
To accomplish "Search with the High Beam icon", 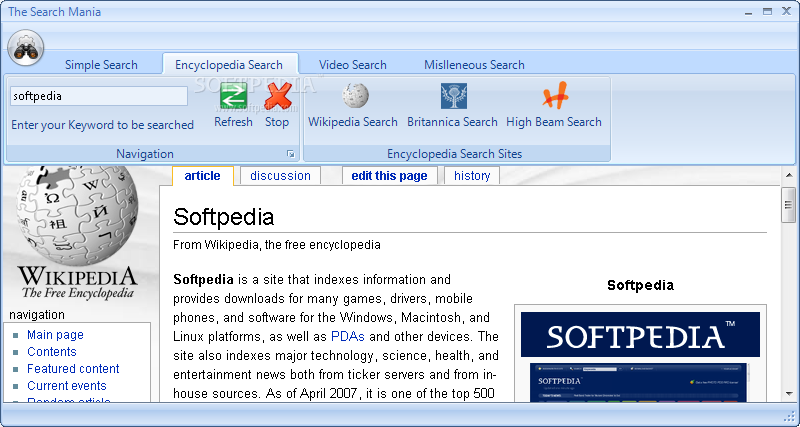I will [555, 96].
